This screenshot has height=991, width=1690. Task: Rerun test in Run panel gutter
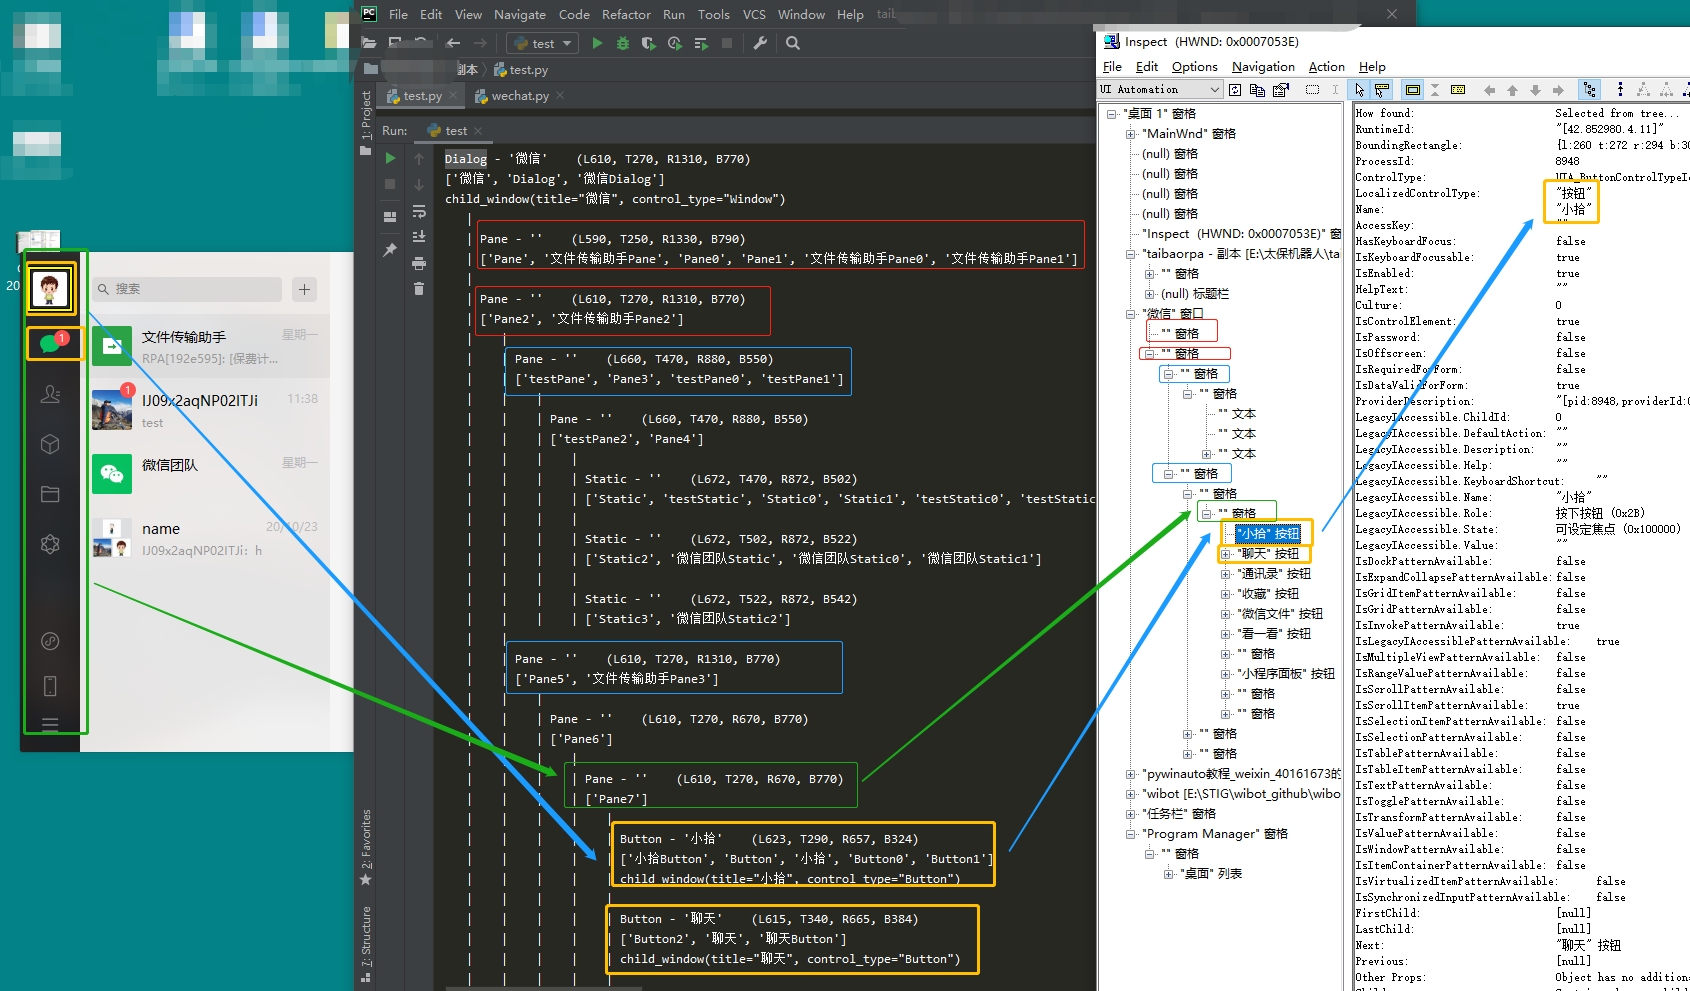click(x=390, y=158)
